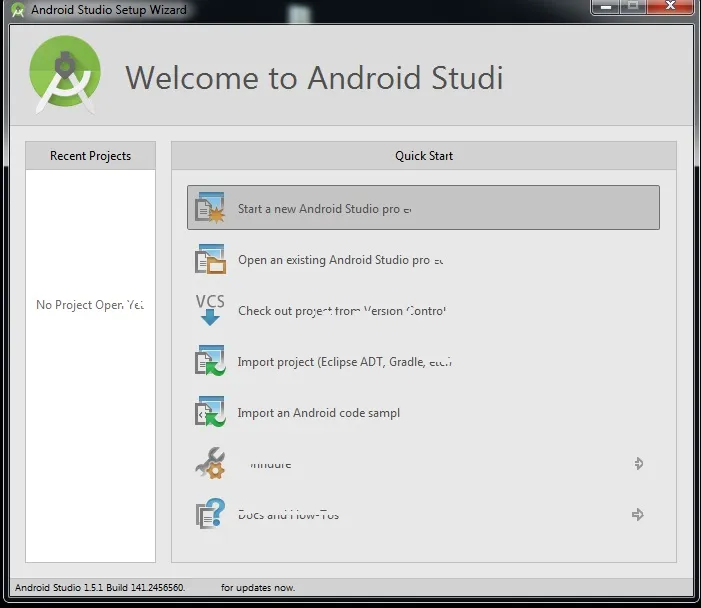The image size is (701, 608).
Task: Import an Android code sample
Action: [423, 412]
